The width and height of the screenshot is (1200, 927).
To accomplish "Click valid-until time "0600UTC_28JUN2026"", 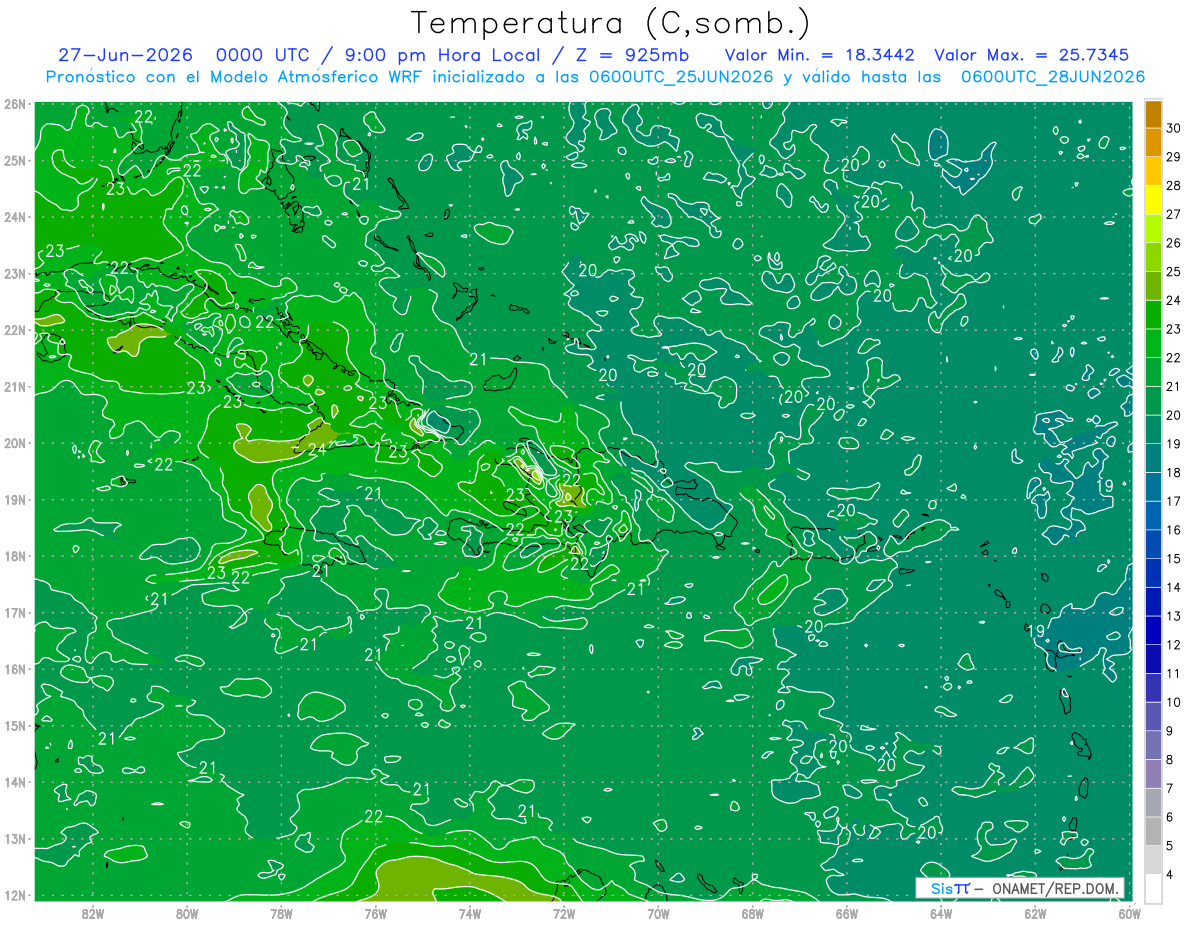I will pyautogui.click(x=1053, y=77).
